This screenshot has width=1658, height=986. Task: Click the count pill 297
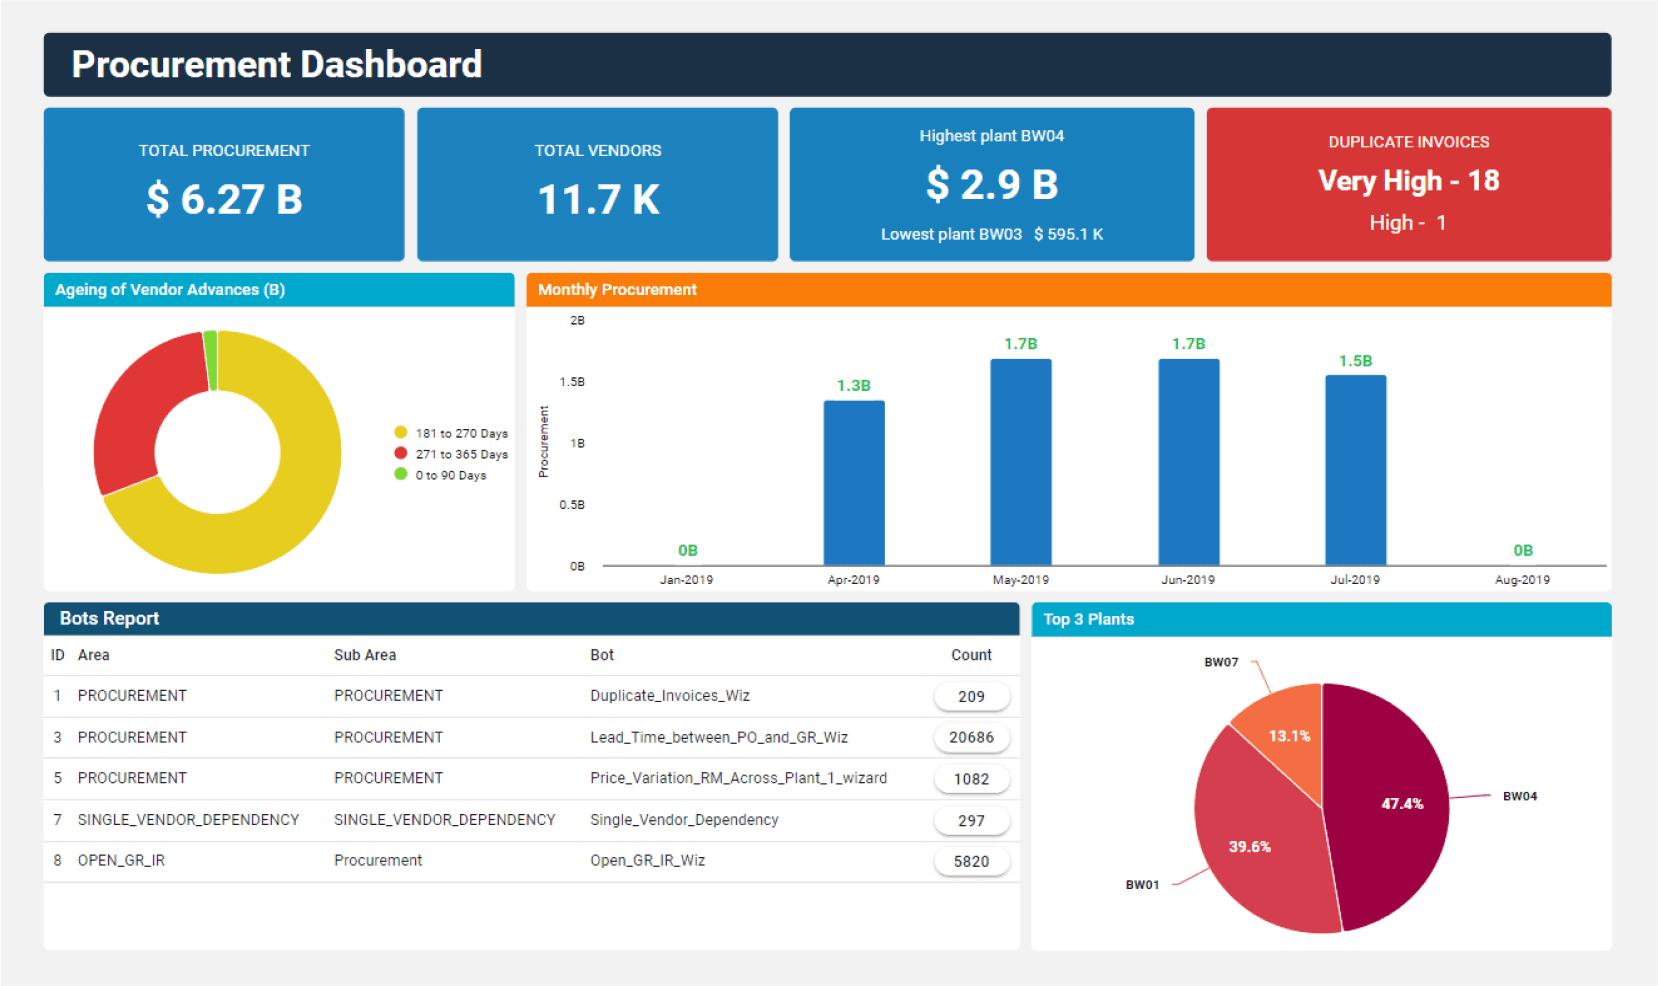tap(972, 821)
